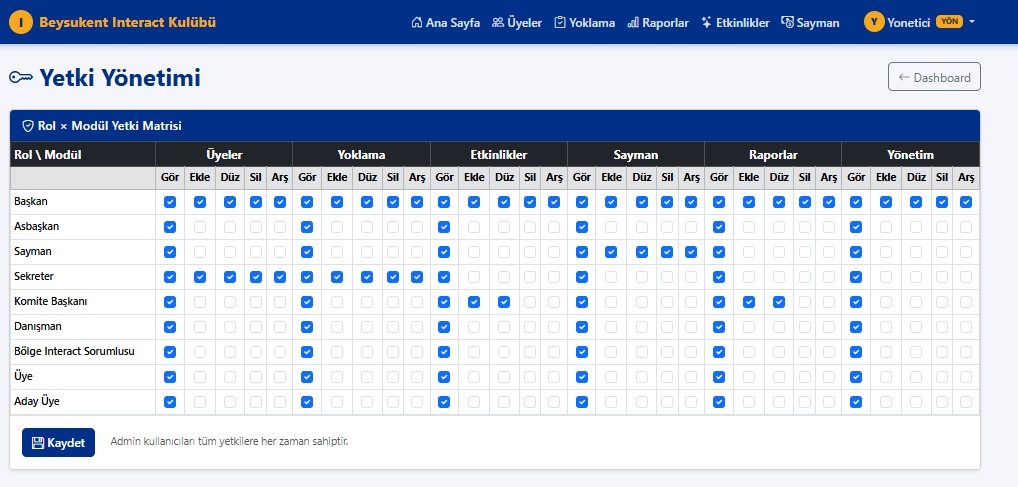
Task: Disable Sayman's Sayman Sil permission
Action: (x=667, y=252)
